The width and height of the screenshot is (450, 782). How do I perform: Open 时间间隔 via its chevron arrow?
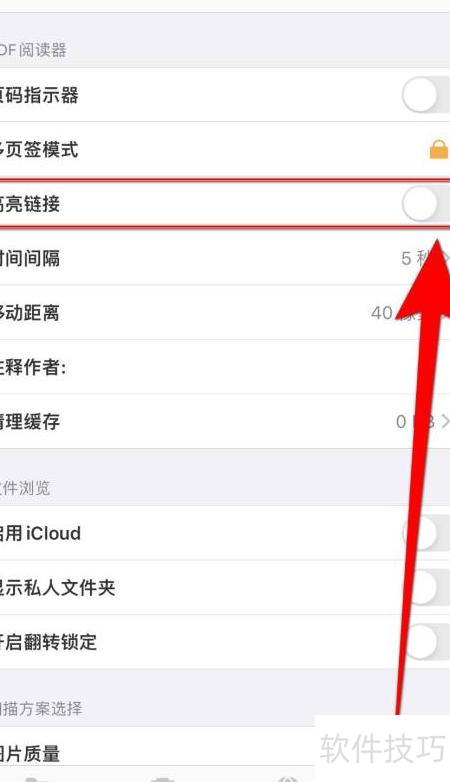(445, 257)
